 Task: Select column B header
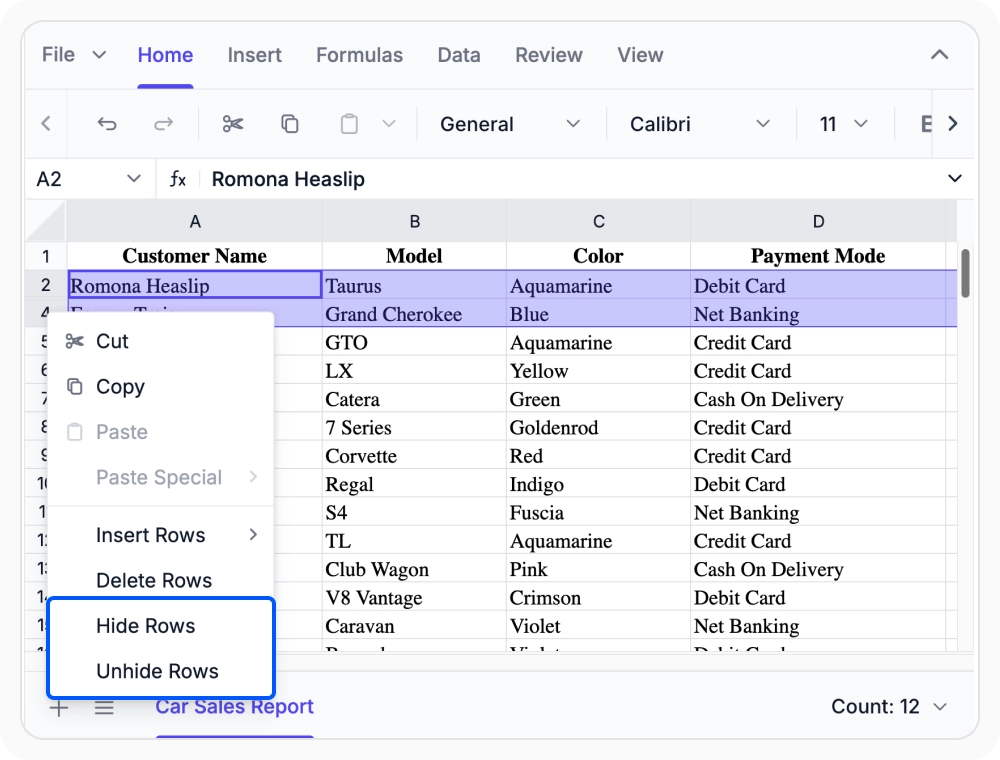coord(415,221)
